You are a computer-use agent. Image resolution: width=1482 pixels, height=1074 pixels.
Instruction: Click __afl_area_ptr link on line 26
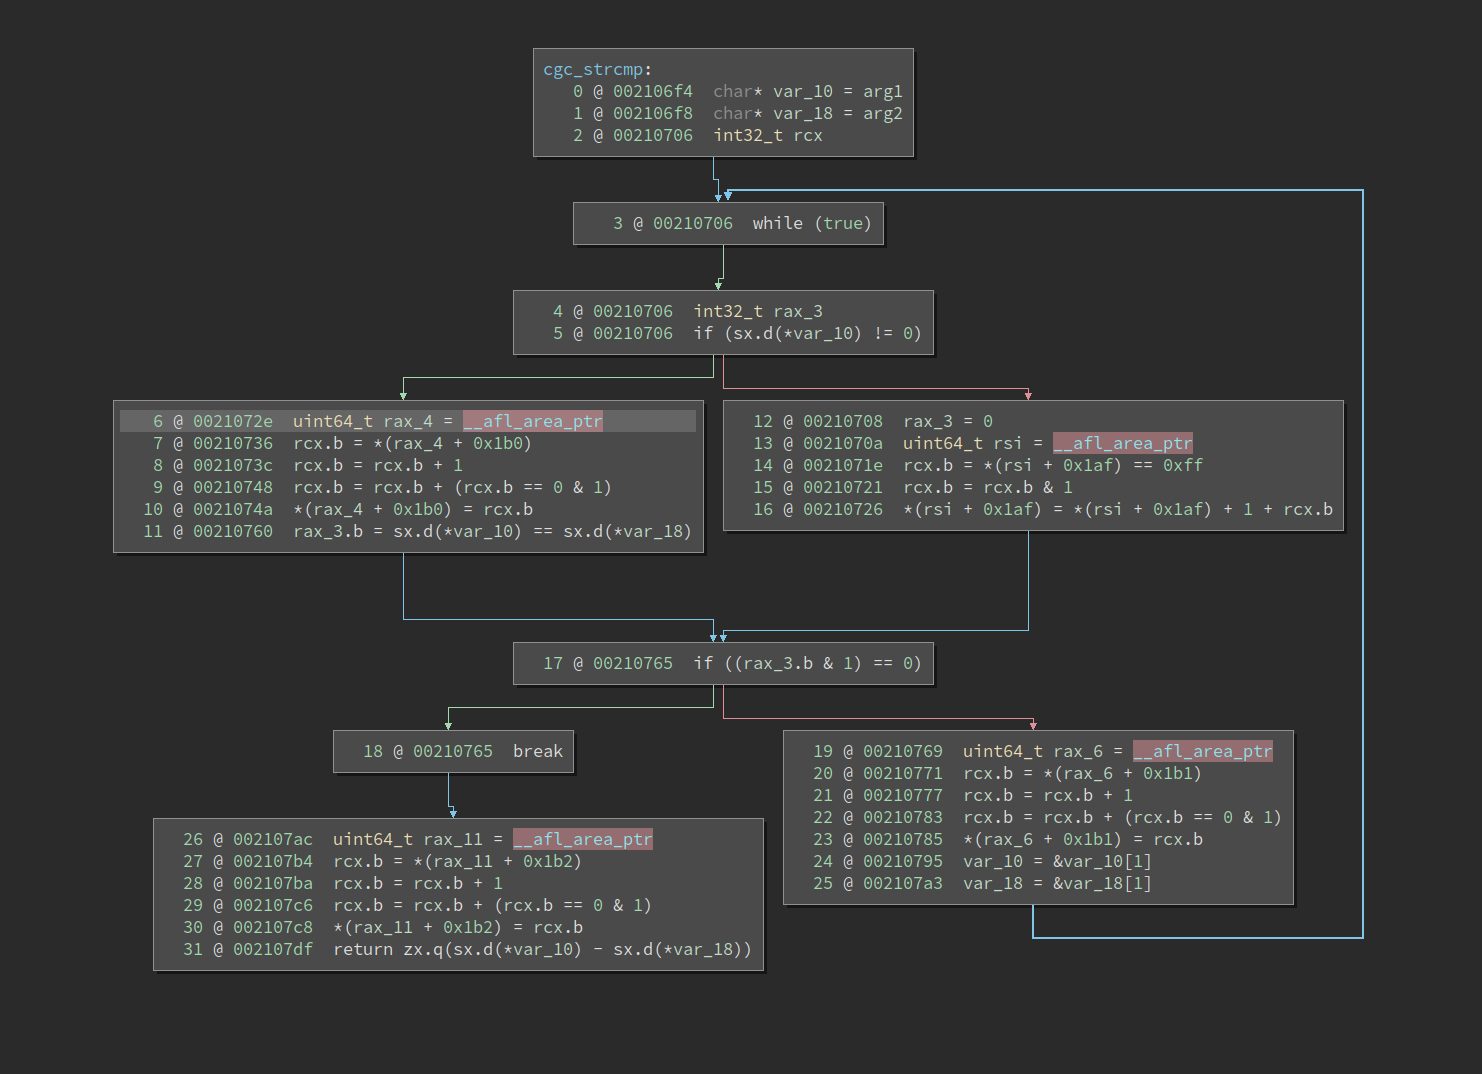pyautogui.click(x=583, y=840)
